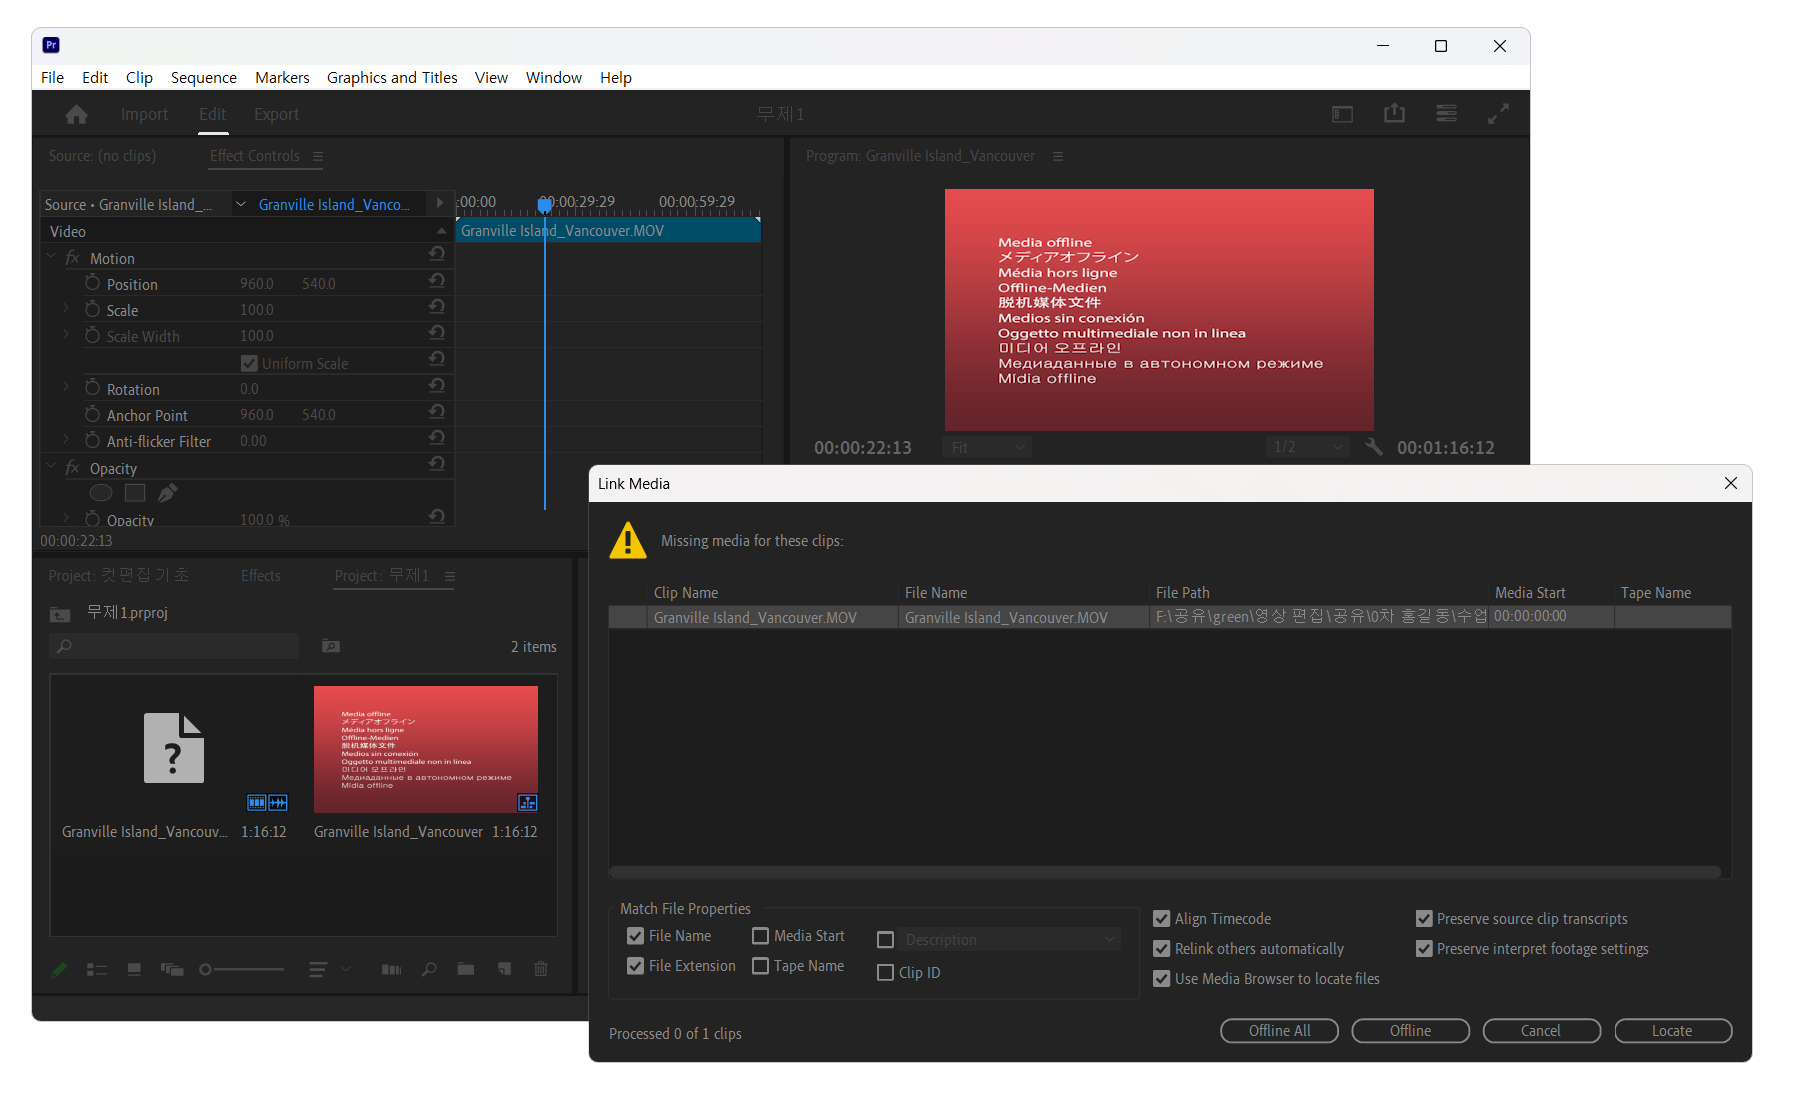This screenshot has width=1793, height=1095.
Task: Toggle File Extension match property
Action: [635, 966]
